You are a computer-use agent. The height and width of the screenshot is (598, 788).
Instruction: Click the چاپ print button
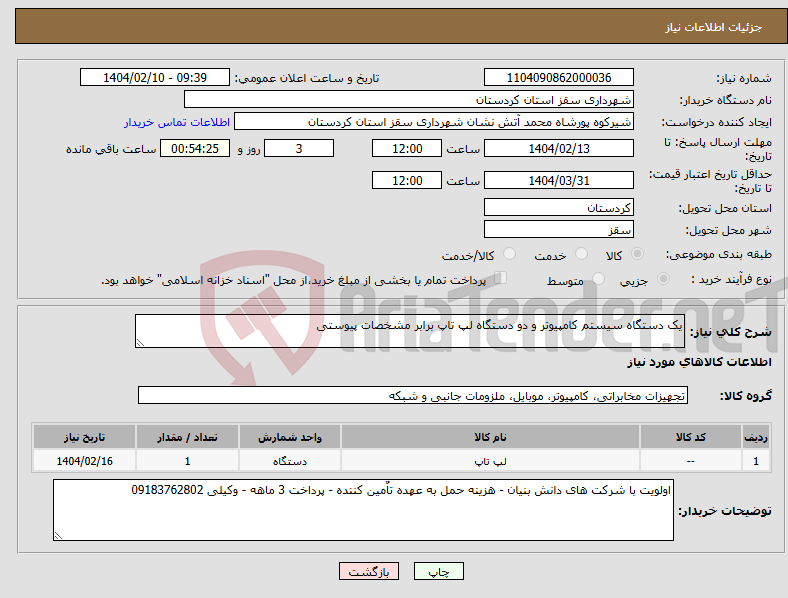(x=439, y=571)
